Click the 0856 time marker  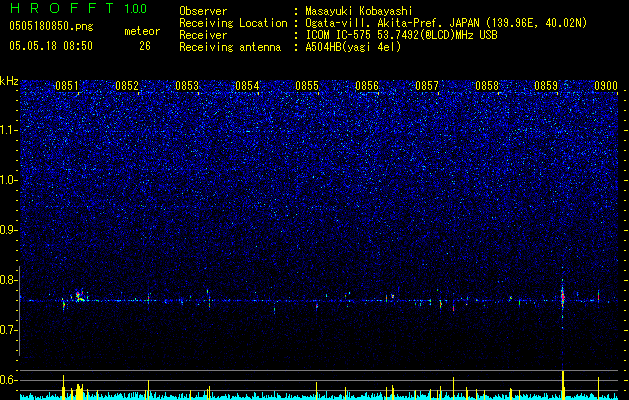click(367, 86)
